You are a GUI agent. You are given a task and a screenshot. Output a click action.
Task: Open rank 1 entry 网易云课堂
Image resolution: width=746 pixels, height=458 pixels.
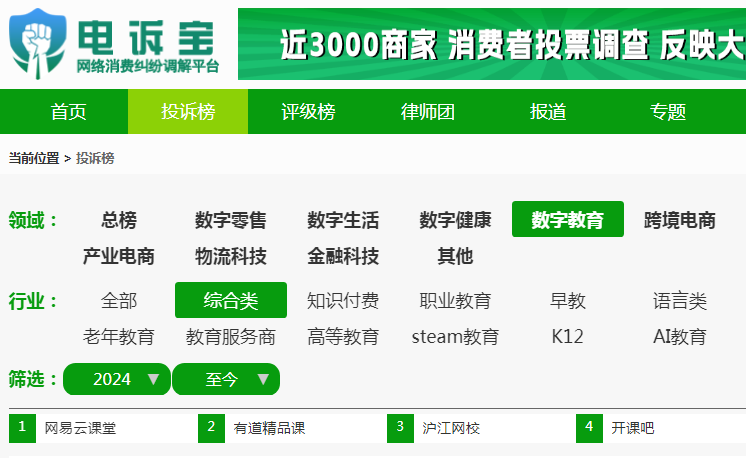[80, 428]
